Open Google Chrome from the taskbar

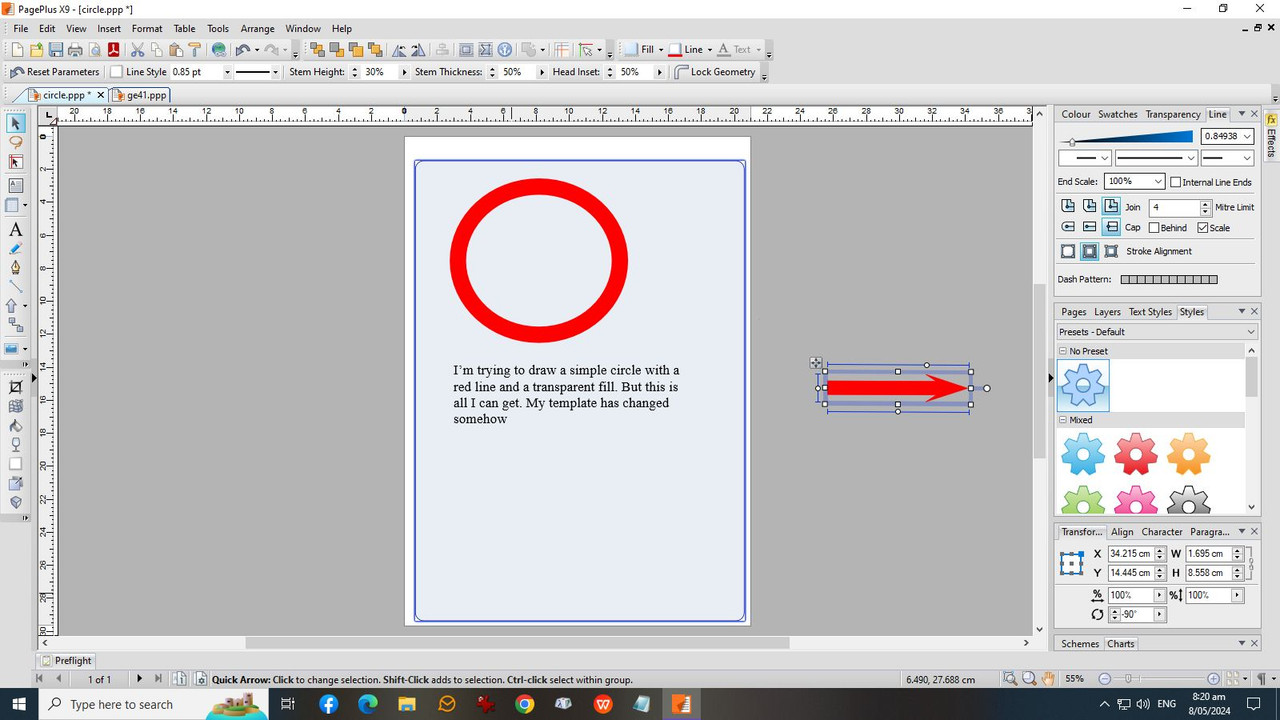coord(524,704)
